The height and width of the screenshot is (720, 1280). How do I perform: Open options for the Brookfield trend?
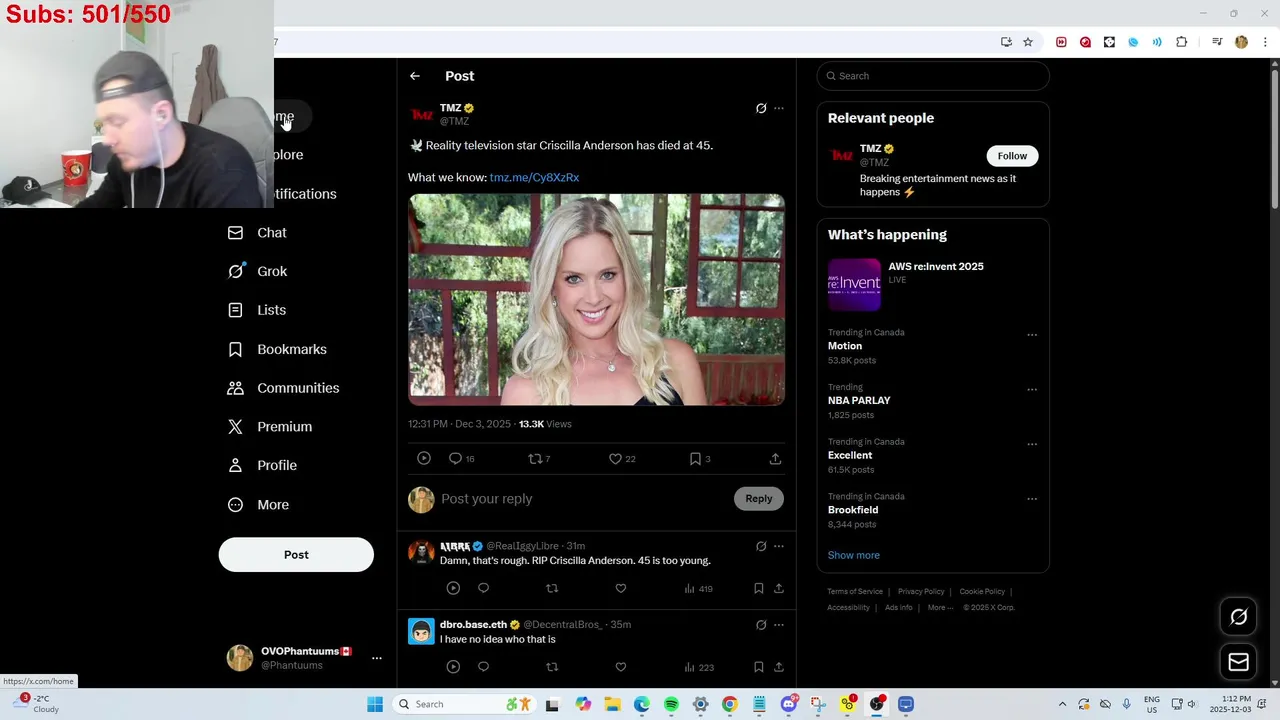tap(1032, 498)
